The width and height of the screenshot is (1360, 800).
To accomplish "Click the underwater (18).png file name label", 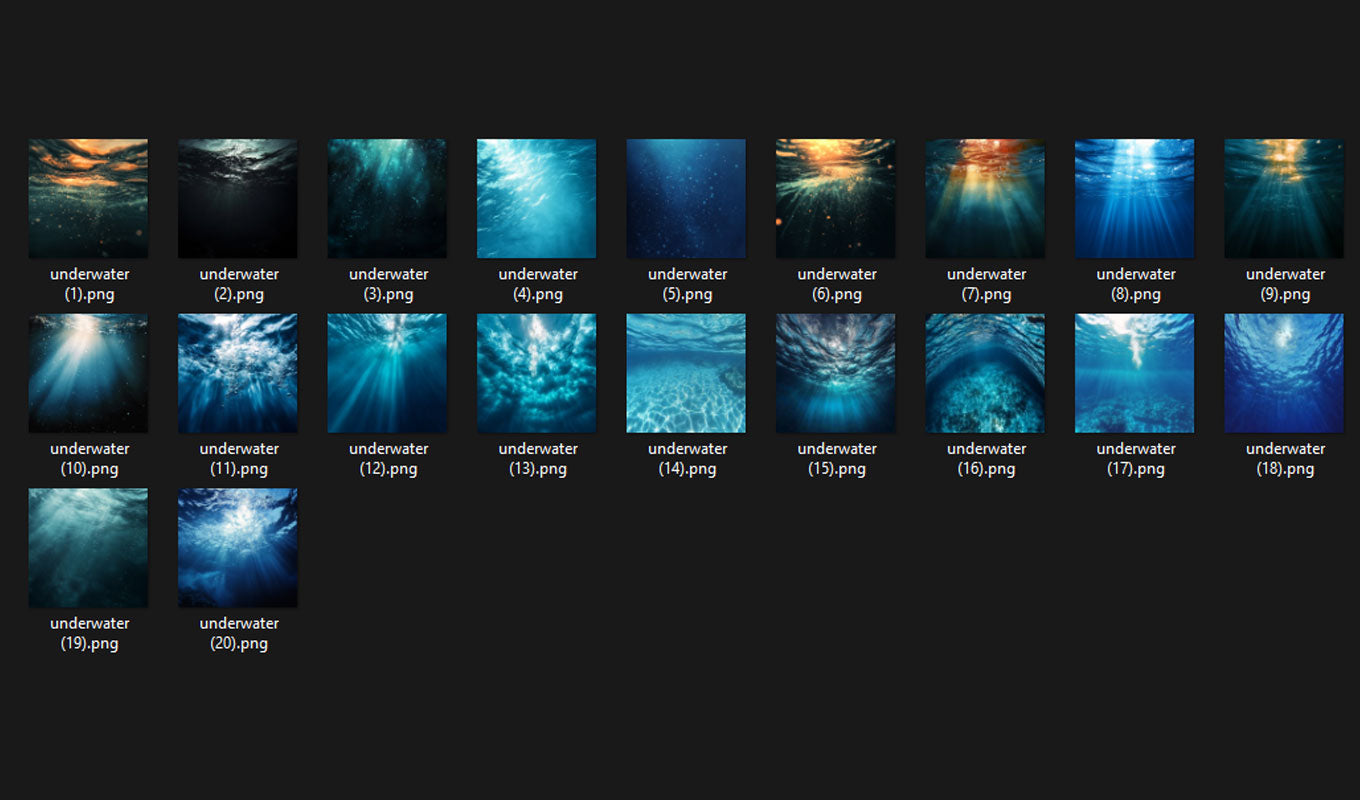I will click(1285, 459).
